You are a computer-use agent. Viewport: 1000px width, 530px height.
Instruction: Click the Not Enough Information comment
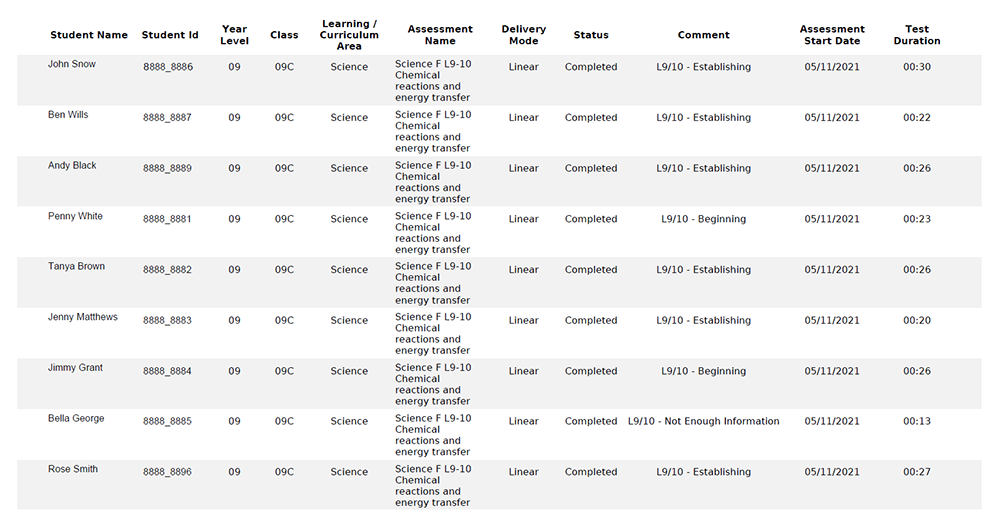pyautogui.click(x=703, y=422)
